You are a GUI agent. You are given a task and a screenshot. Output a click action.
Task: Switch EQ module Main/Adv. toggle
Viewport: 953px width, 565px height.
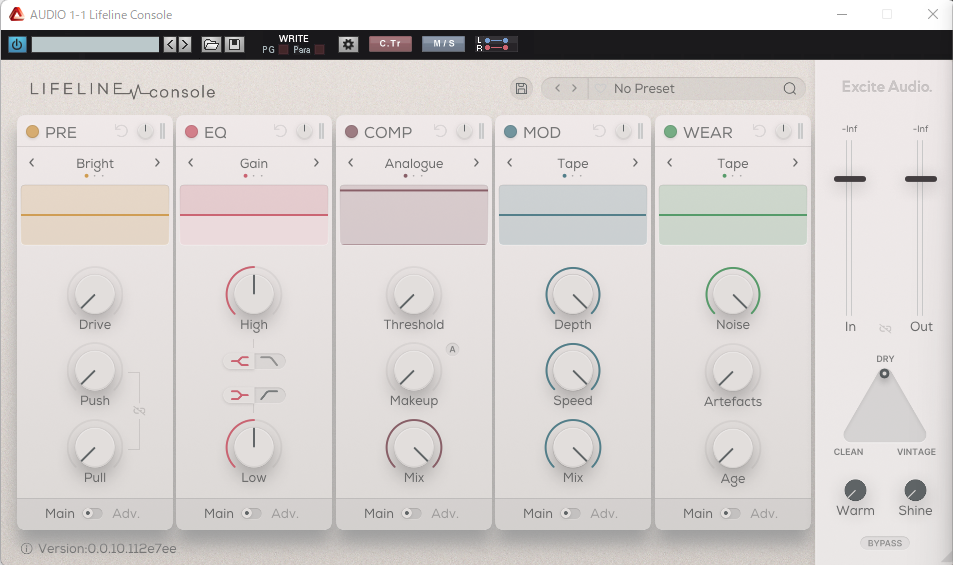[x=252, y=513]
